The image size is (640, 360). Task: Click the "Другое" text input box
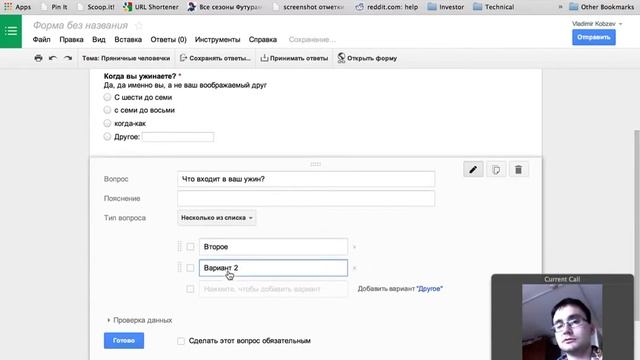coord(178,137)
